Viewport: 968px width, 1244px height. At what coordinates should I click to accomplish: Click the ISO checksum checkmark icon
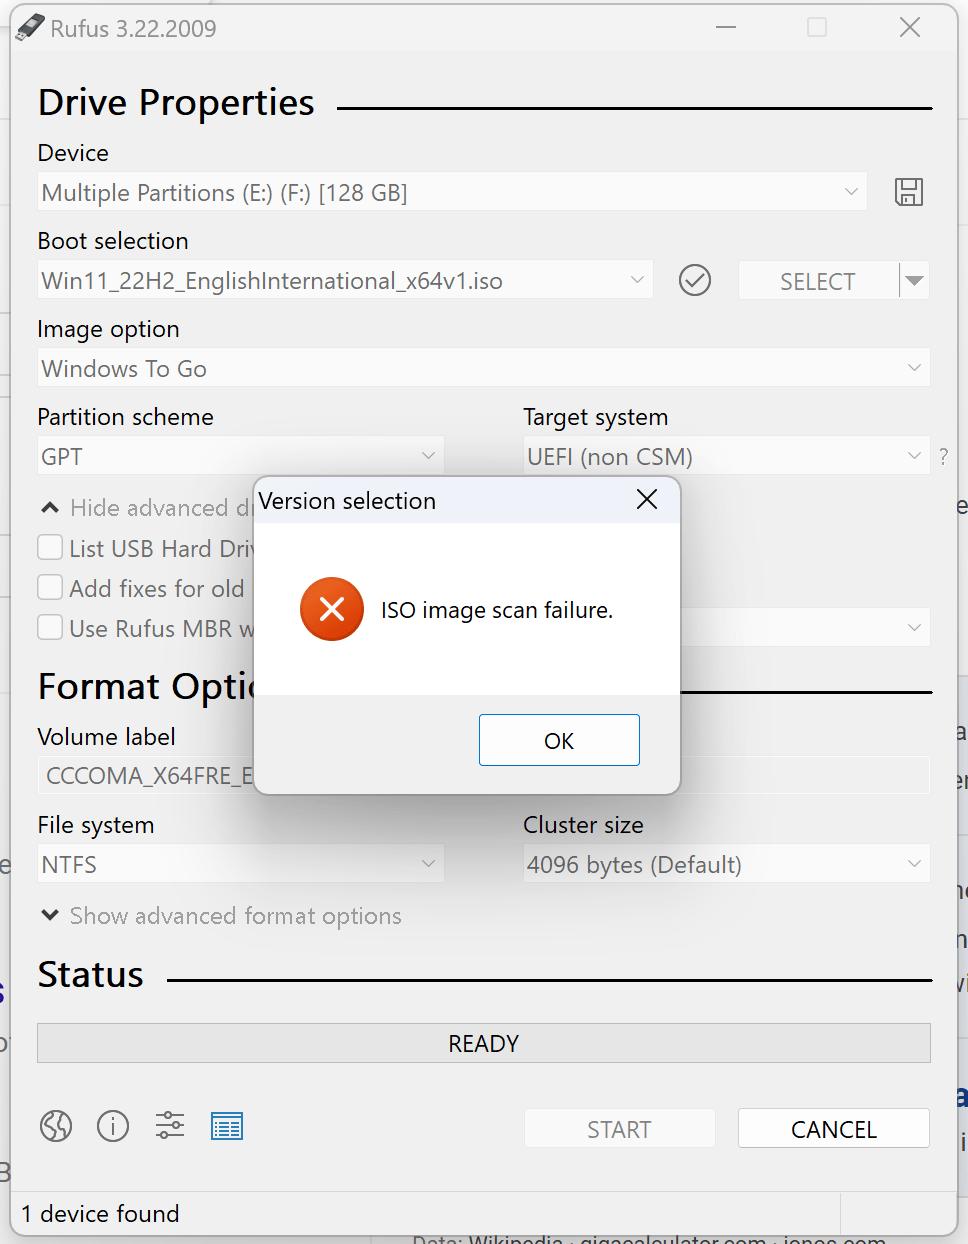(x=694, y=280)
